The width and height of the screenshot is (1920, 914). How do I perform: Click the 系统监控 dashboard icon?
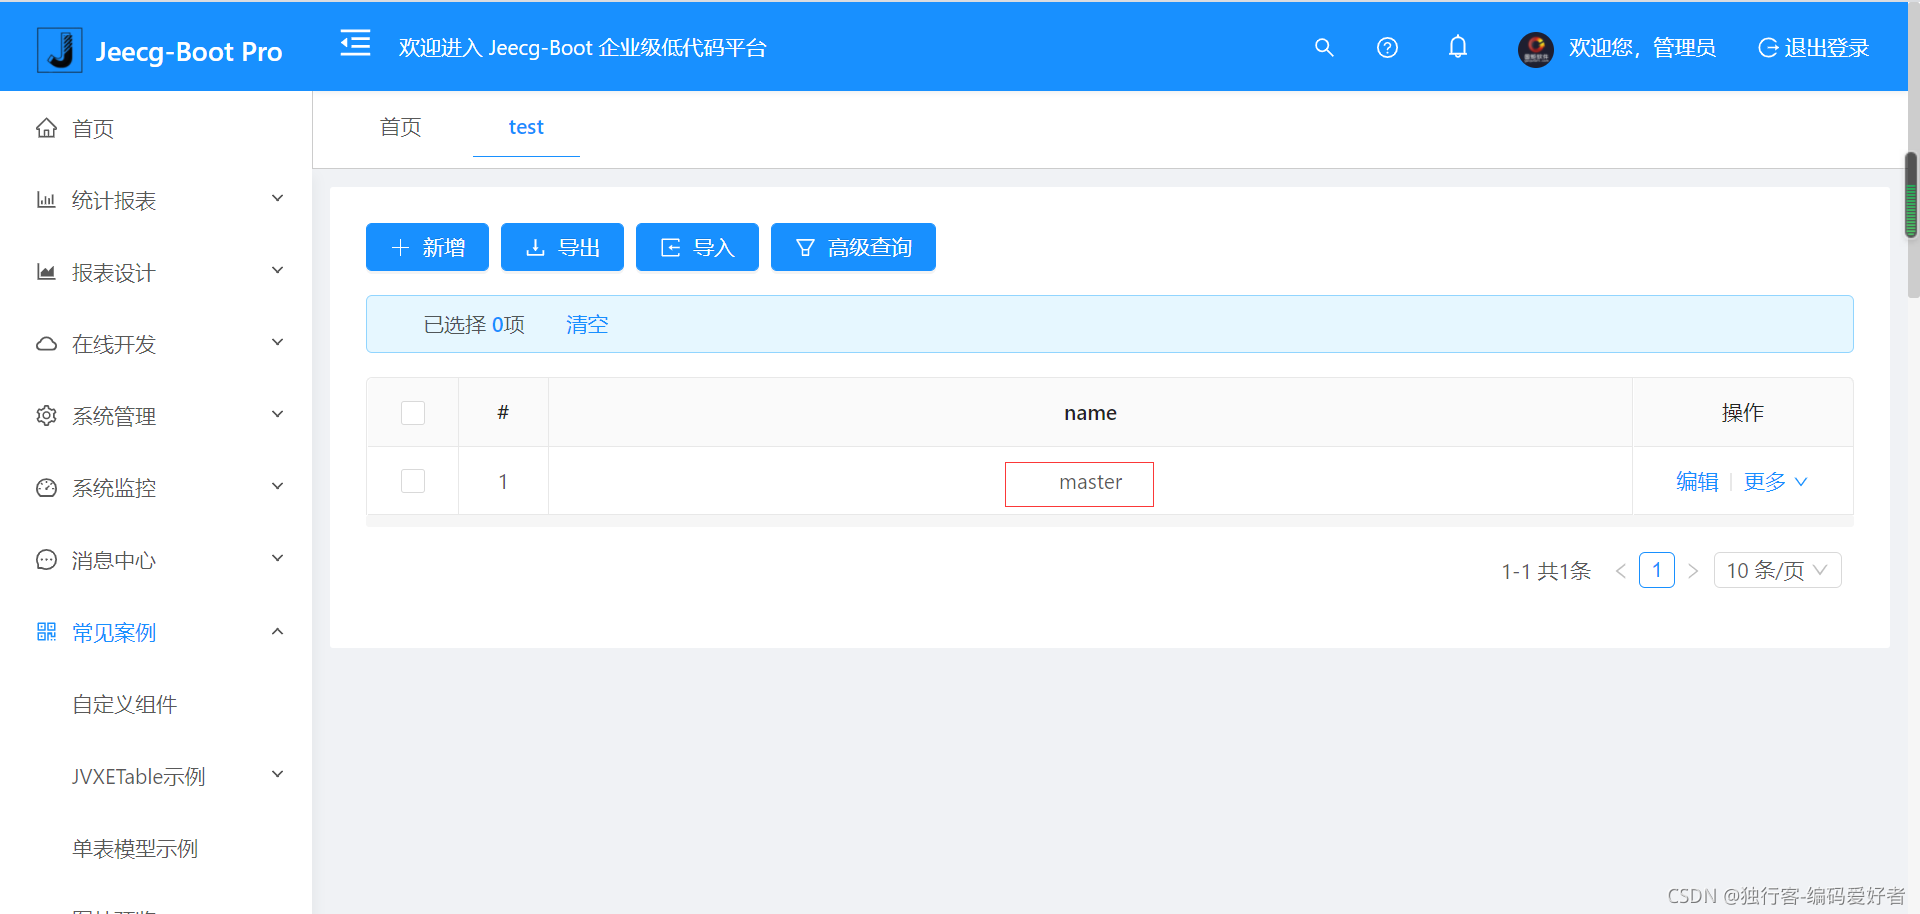coord(46,488)
